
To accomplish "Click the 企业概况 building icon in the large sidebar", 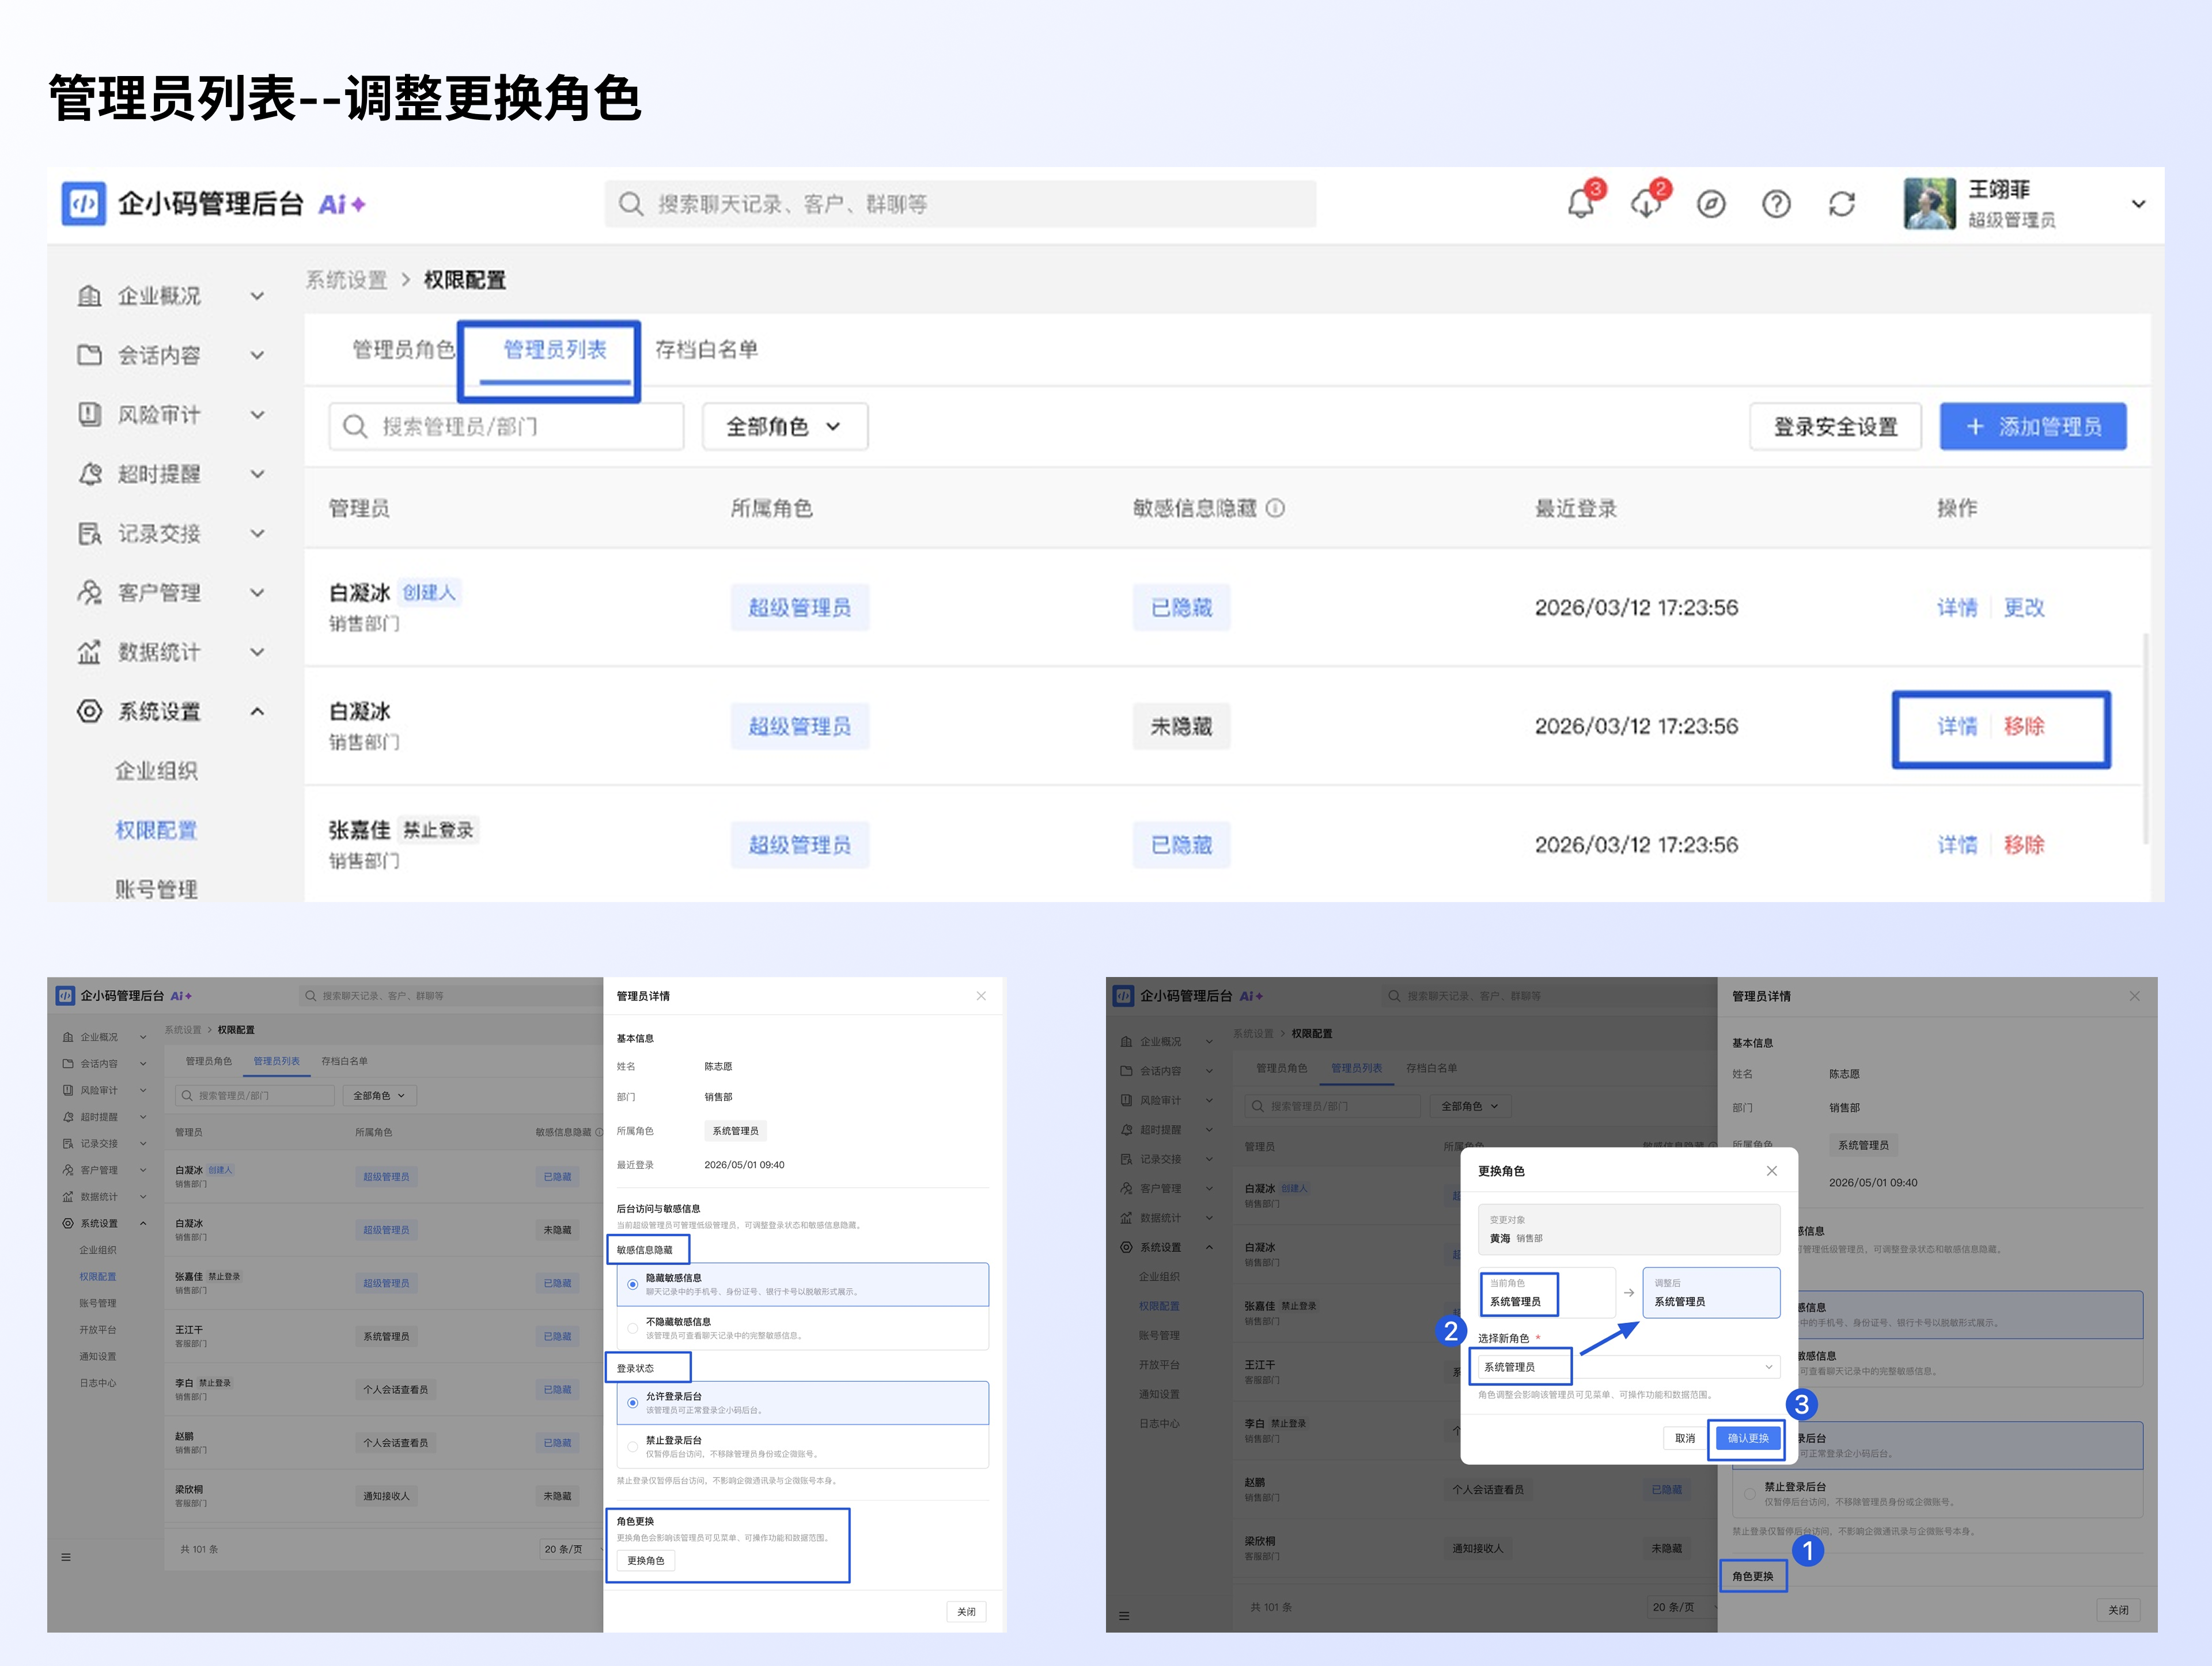I will click(90, 296).
